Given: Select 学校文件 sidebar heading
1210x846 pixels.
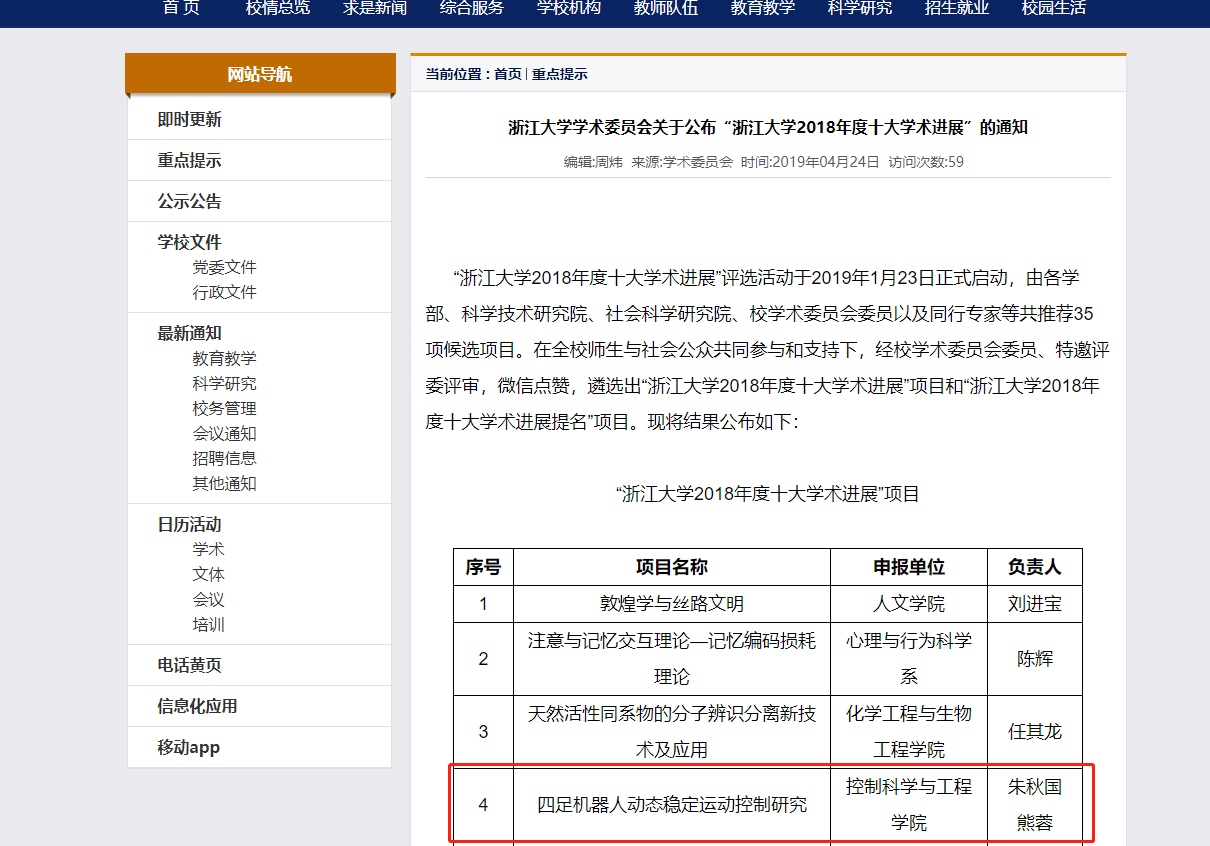Looking at the screenshot, I should tap(189, 242).
